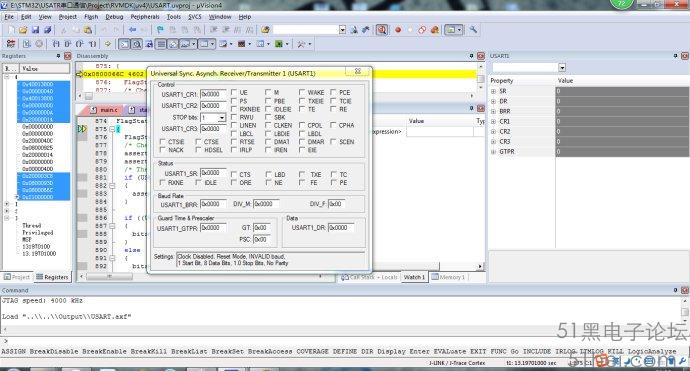Click the Save All toolbar icon
This screenshot has width=690, height=371.
click(x=48, y=30)
